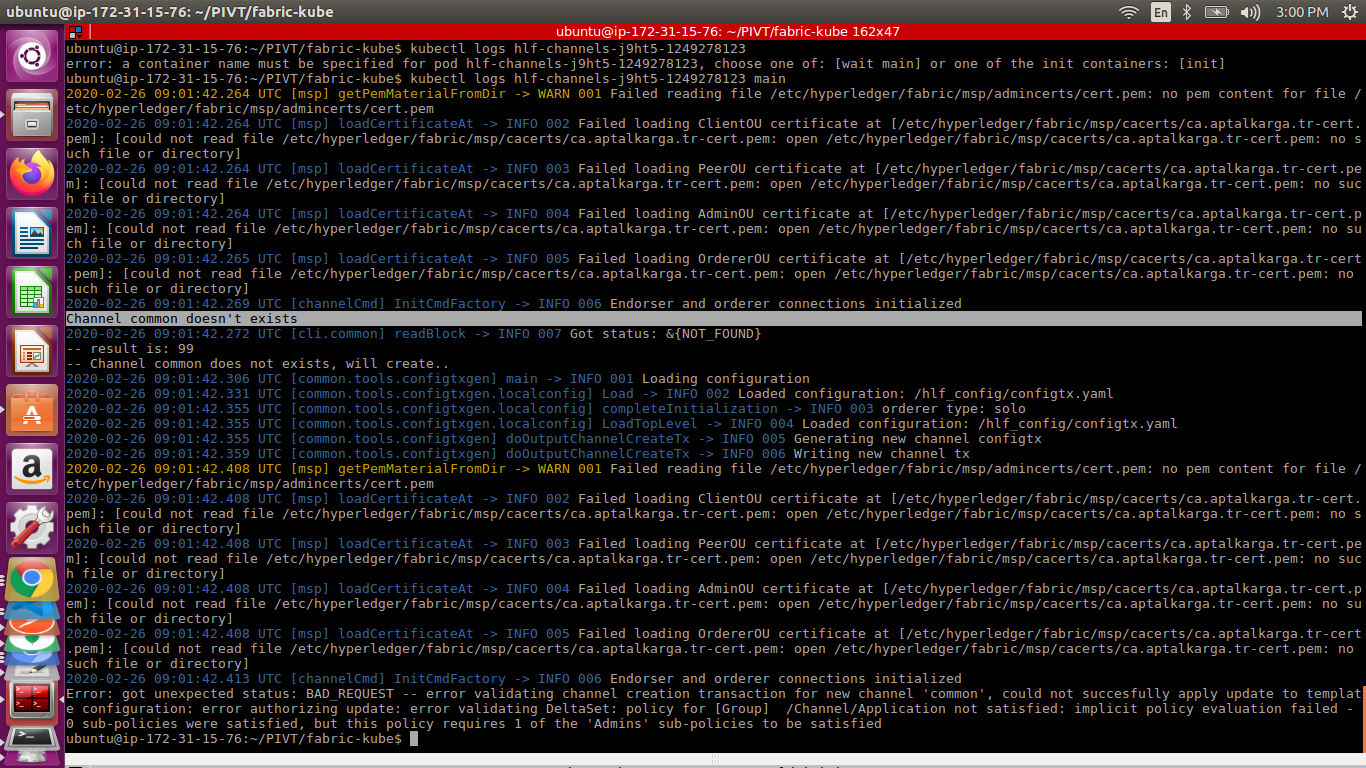The height and width of the screenshot is (768, 1366).
Task: Open the Bluetooth indicator menu
Action: [1187, 12]
